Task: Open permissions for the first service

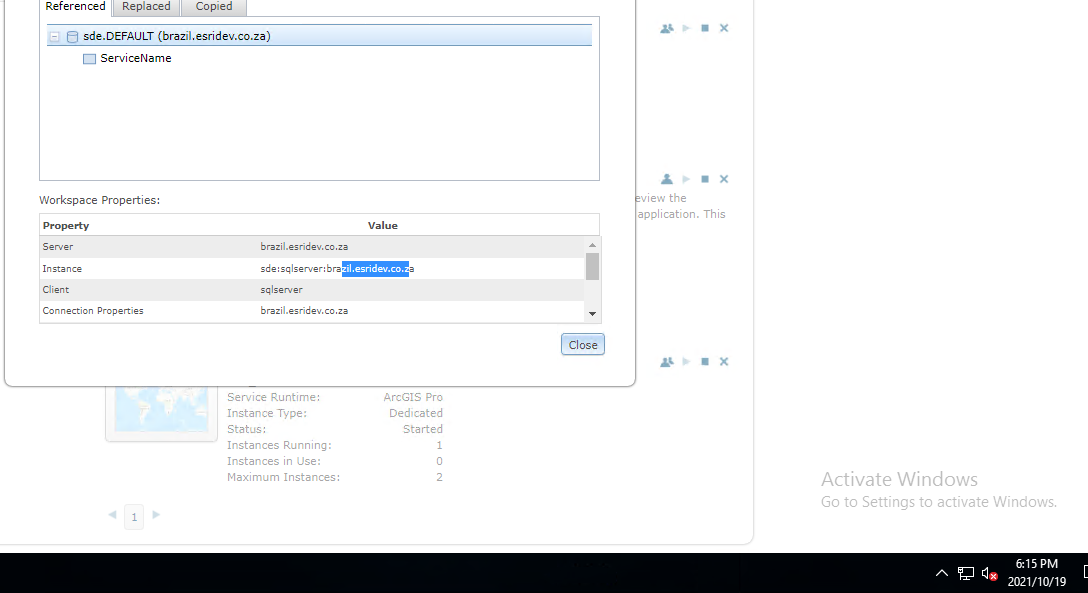Action: click(667, 28)
